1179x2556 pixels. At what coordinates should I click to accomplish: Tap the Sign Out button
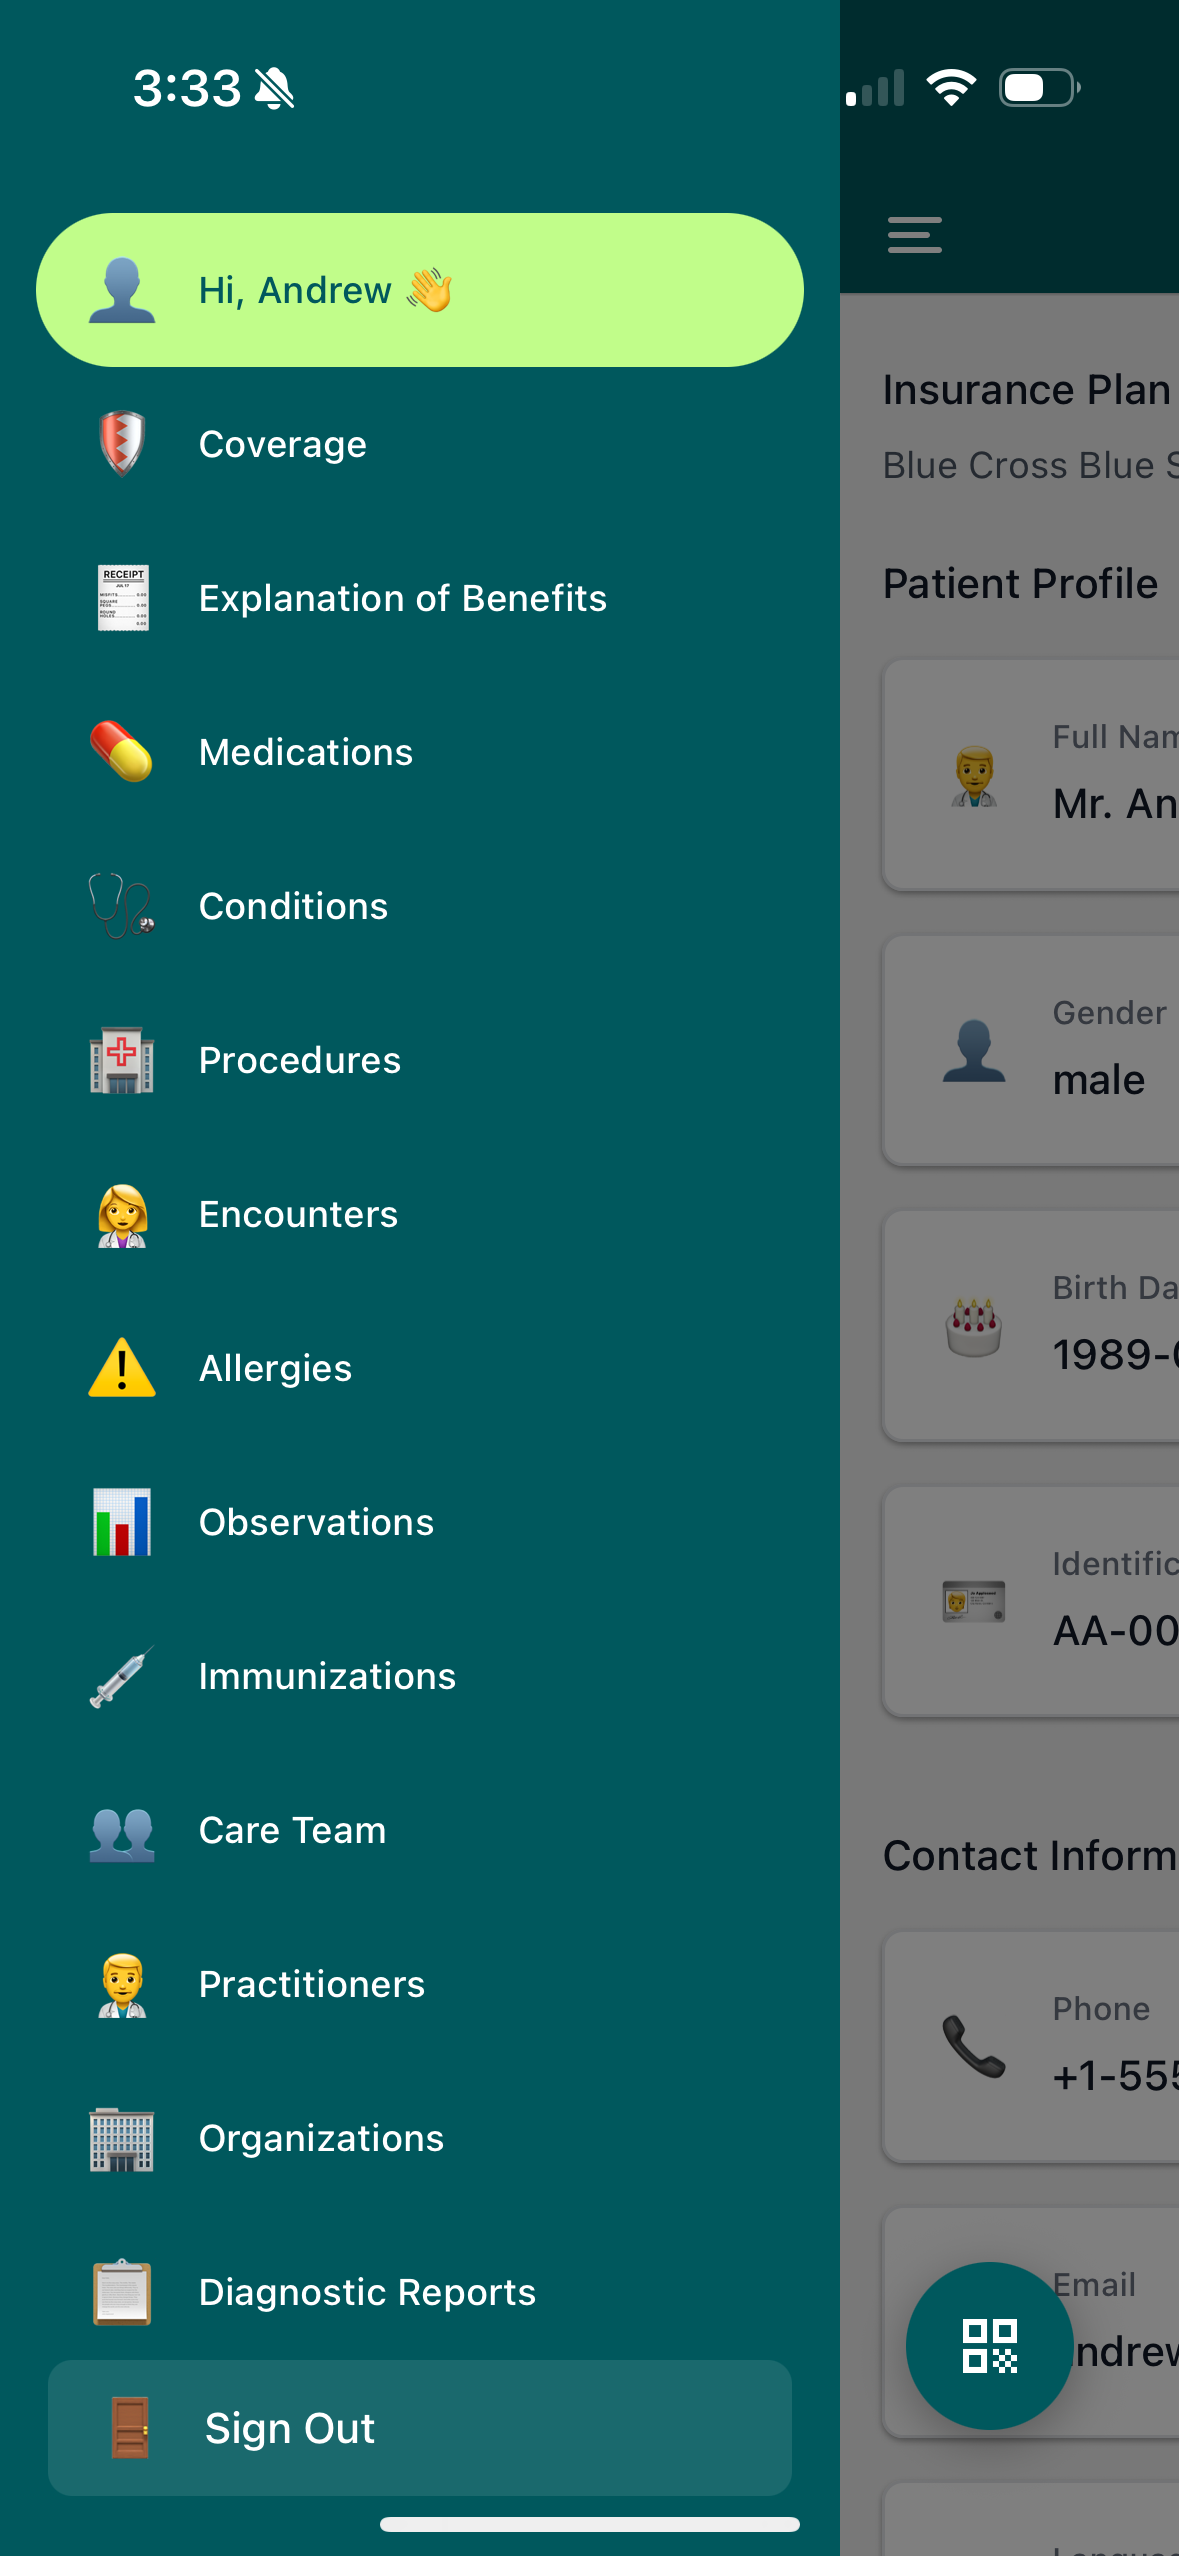click(x=420, y=2428)
